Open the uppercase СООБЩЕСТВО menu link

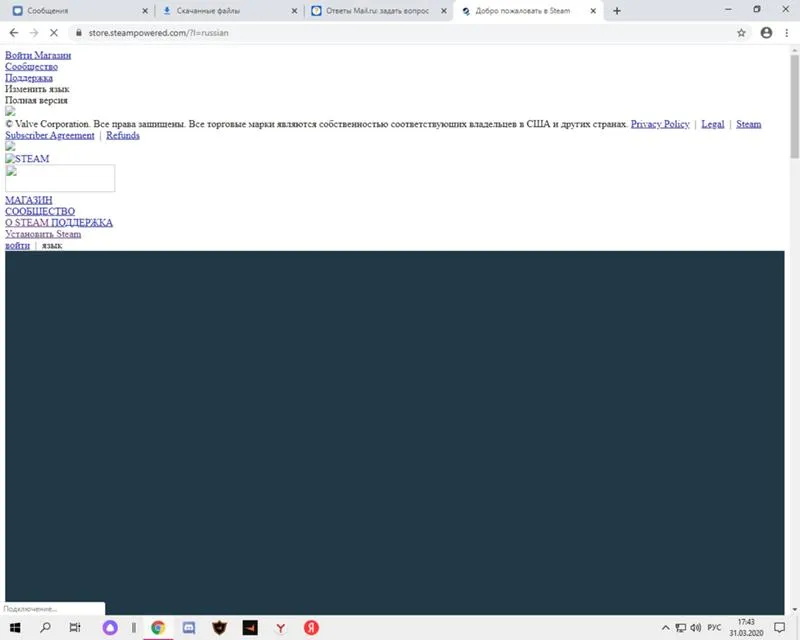click(40, 211)
